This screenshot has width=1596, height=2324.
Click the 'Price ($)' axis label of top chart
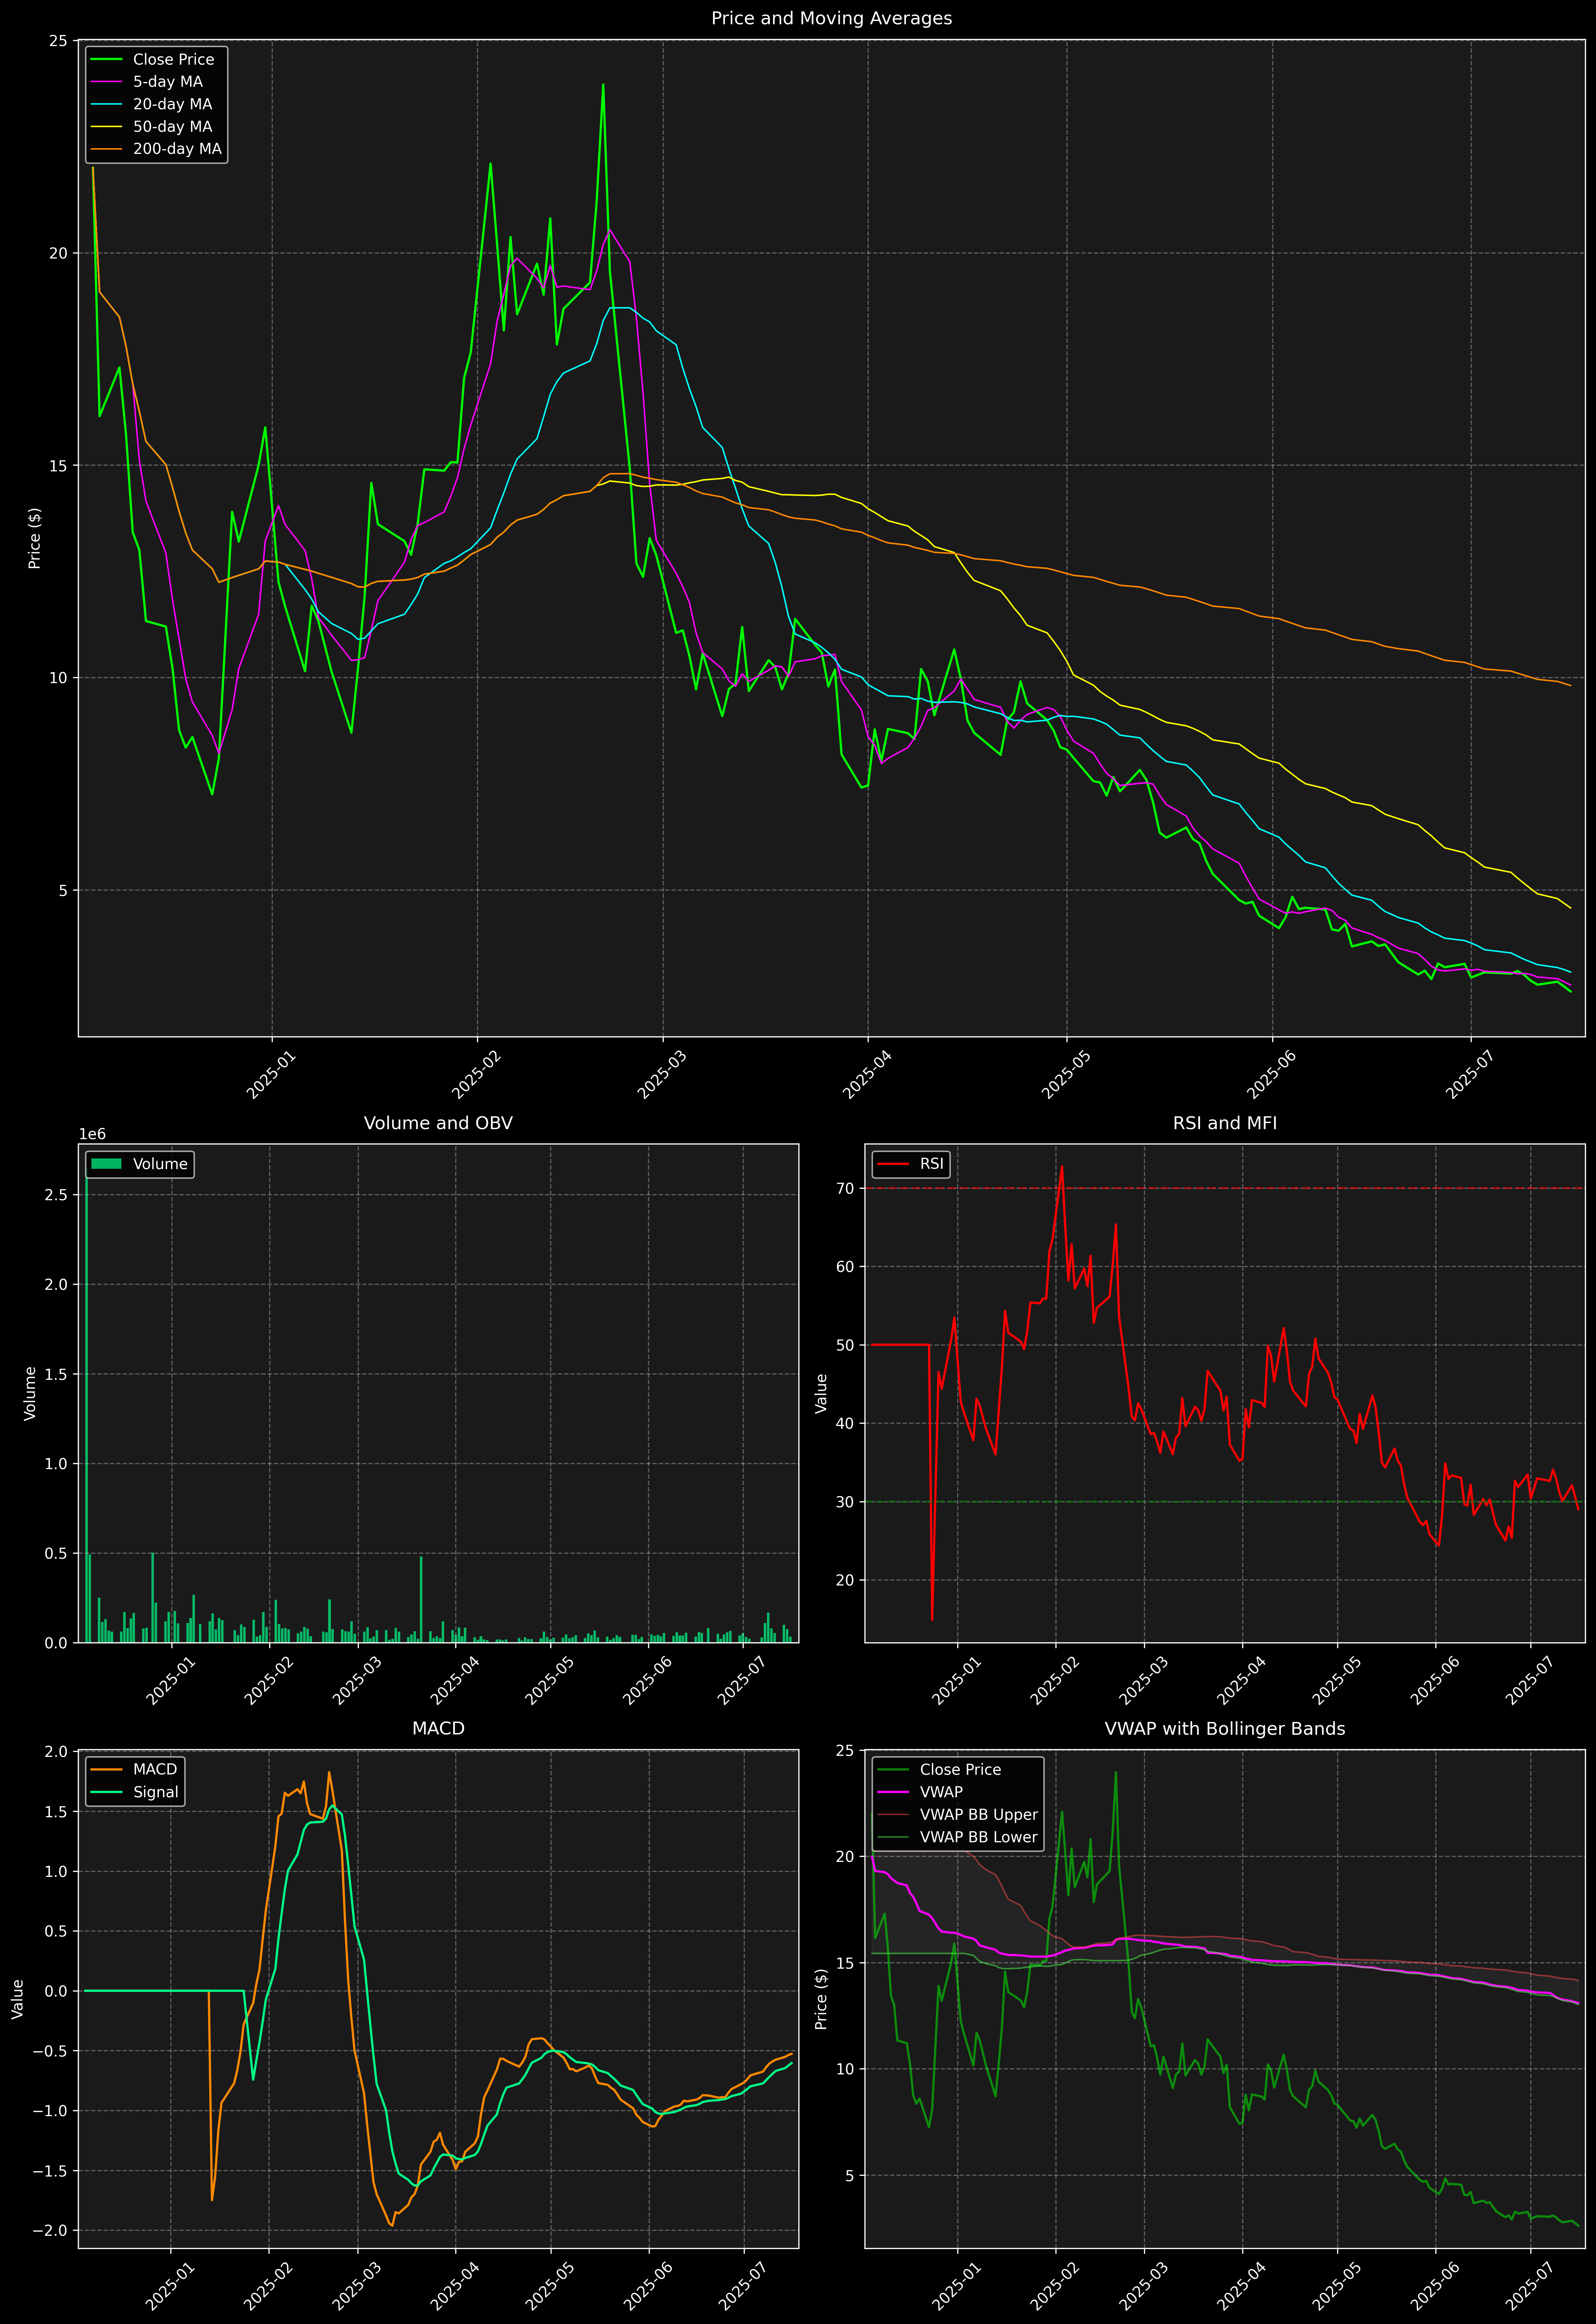point(35,538)
